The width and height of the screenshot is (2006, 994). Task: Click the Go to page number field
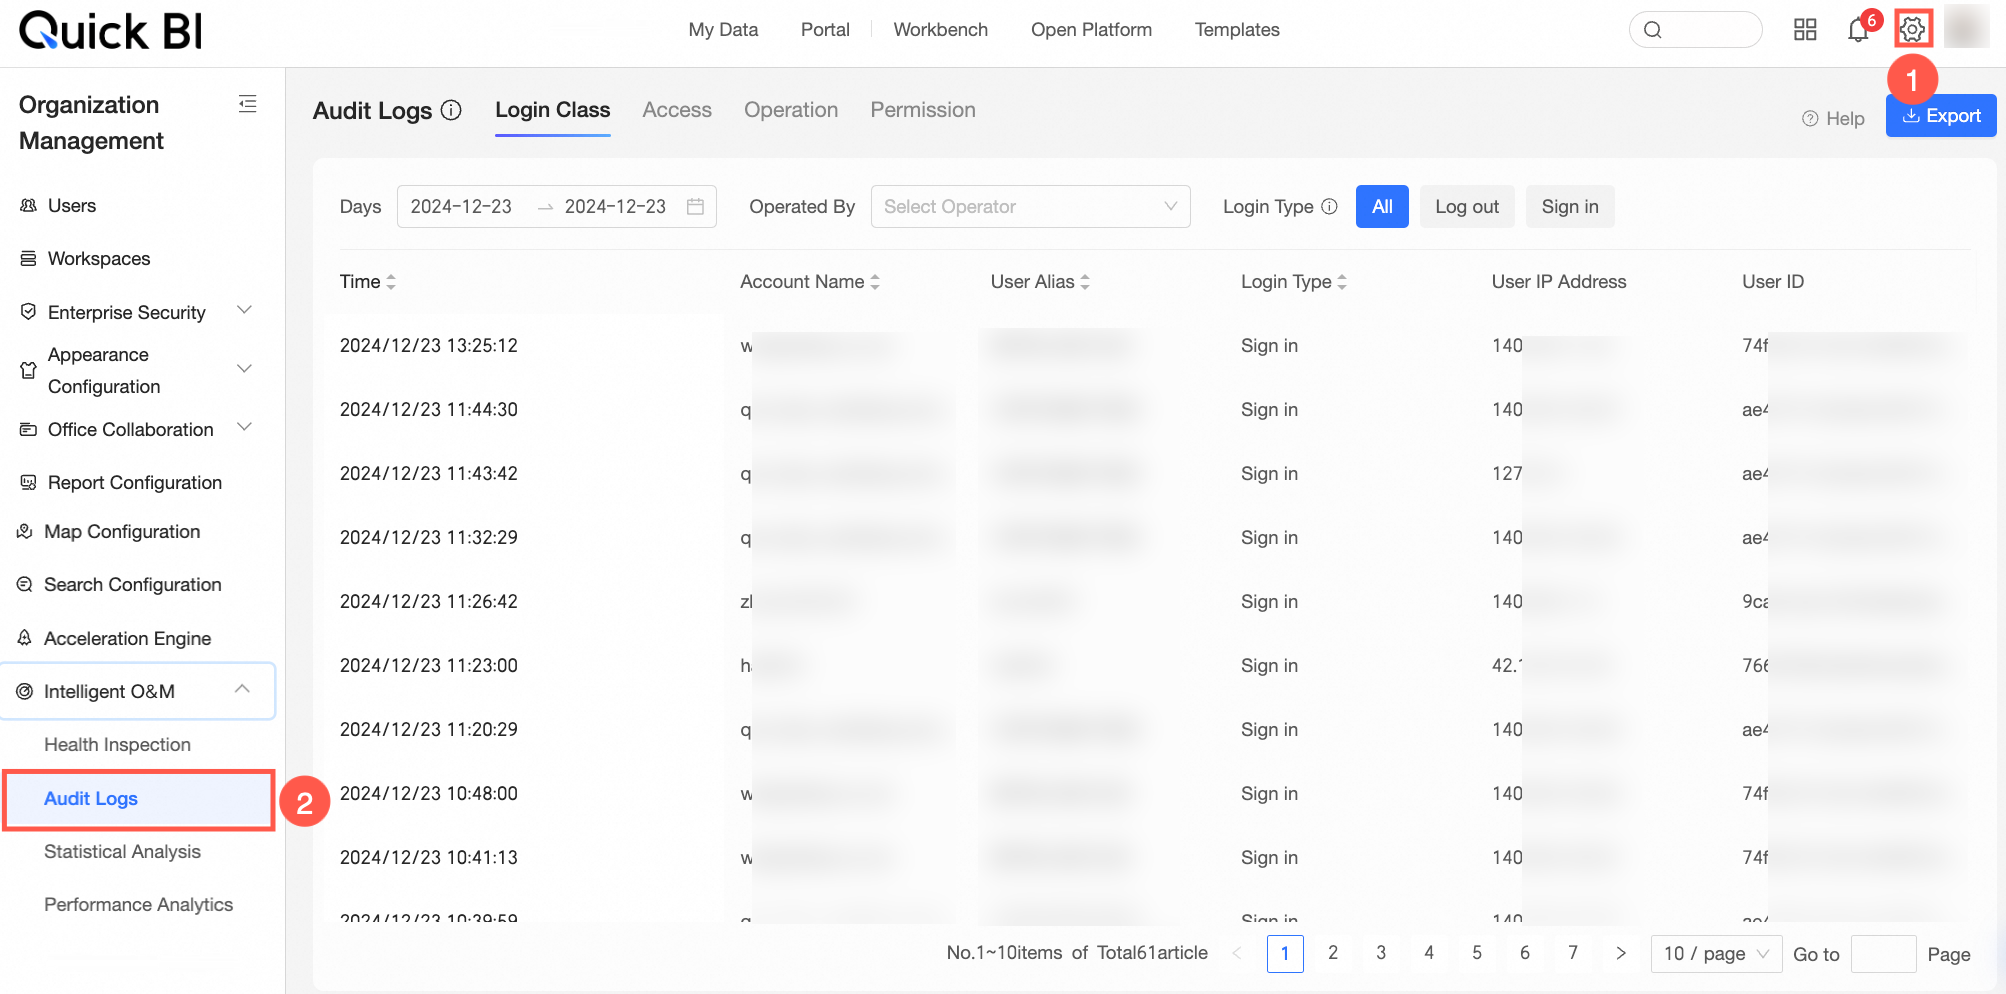pos(1883,954)
